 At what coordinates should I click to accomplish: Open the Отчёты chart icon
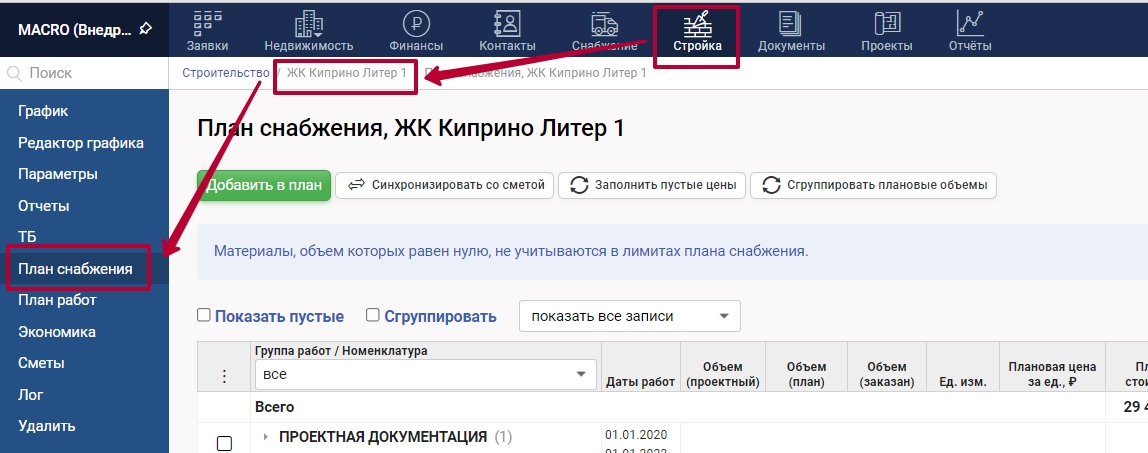click(970, 24)
